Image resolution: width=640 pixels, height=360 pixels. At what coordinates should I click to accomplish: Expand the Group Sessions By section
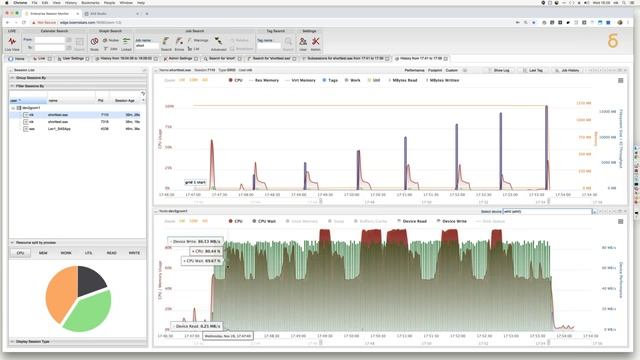tap(78, 78)
